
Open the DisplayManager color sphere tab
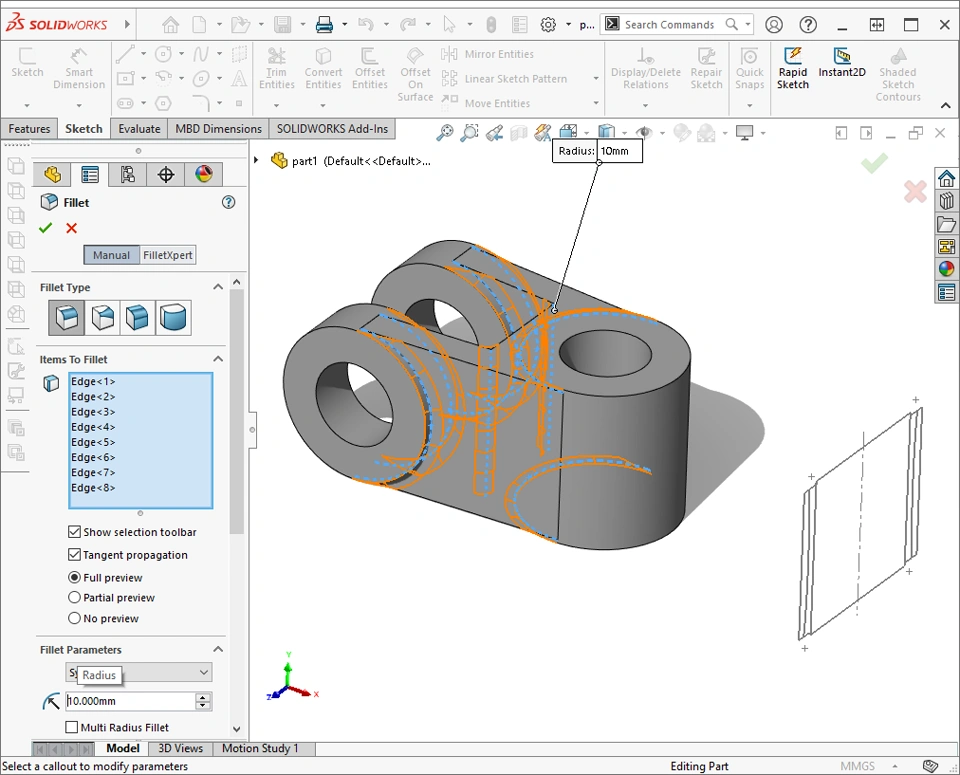point(203,175)
